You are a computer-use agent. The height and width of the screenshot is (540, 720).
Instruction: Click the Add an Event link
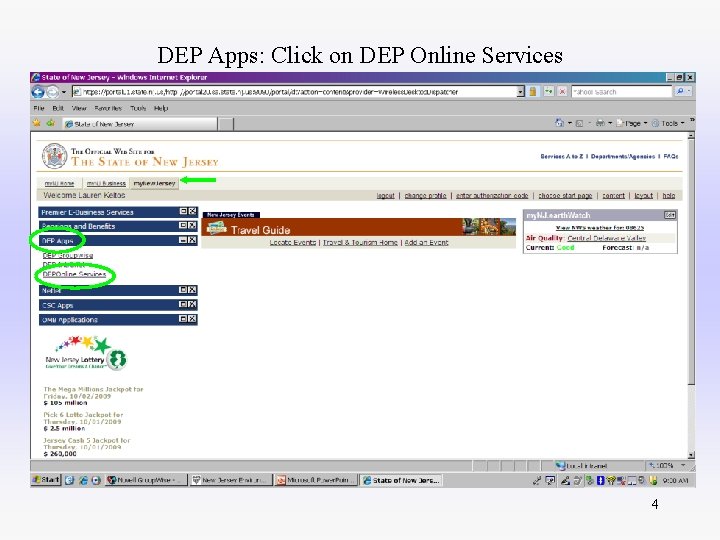(x=426, y=242)
